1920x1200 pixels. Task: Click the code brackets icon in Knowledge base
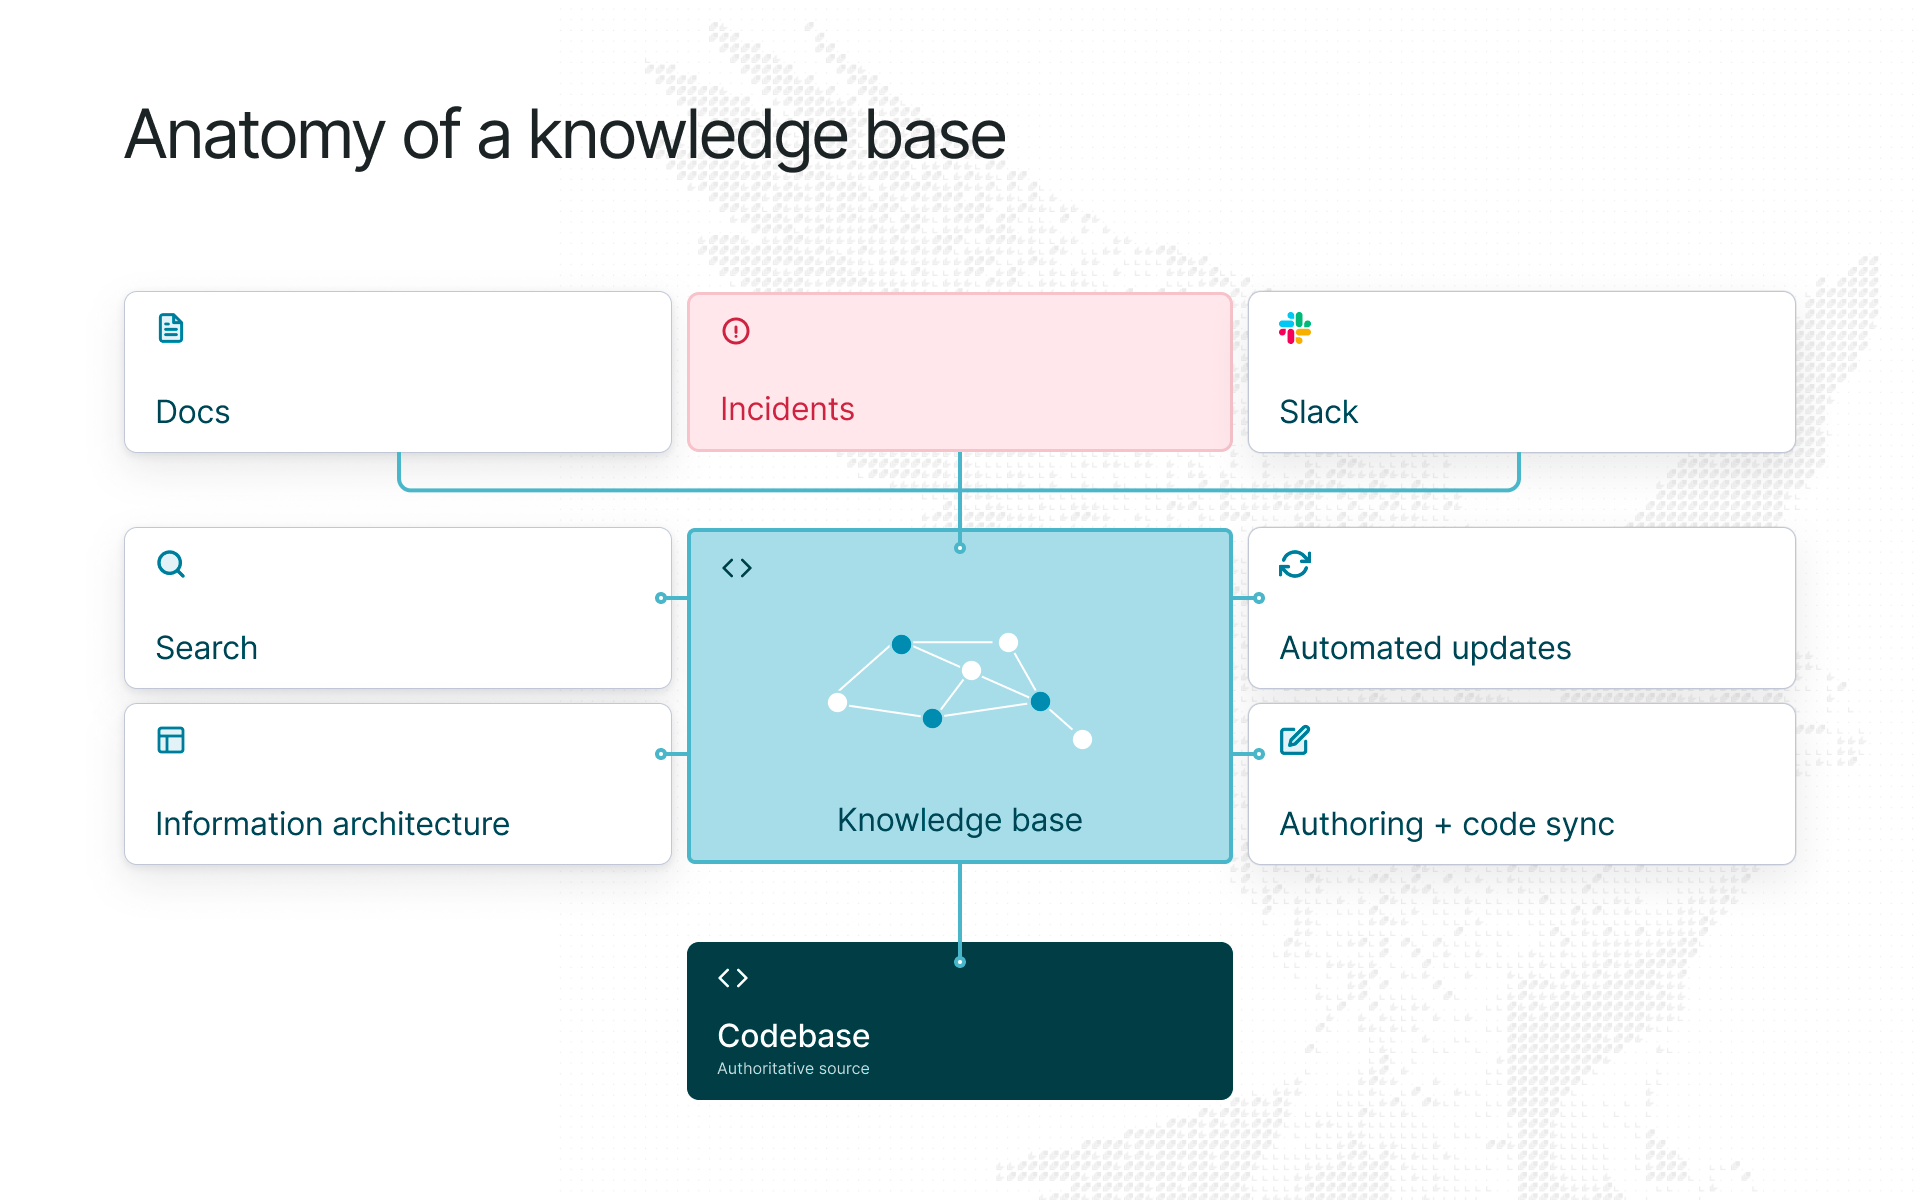pos(737,568)
